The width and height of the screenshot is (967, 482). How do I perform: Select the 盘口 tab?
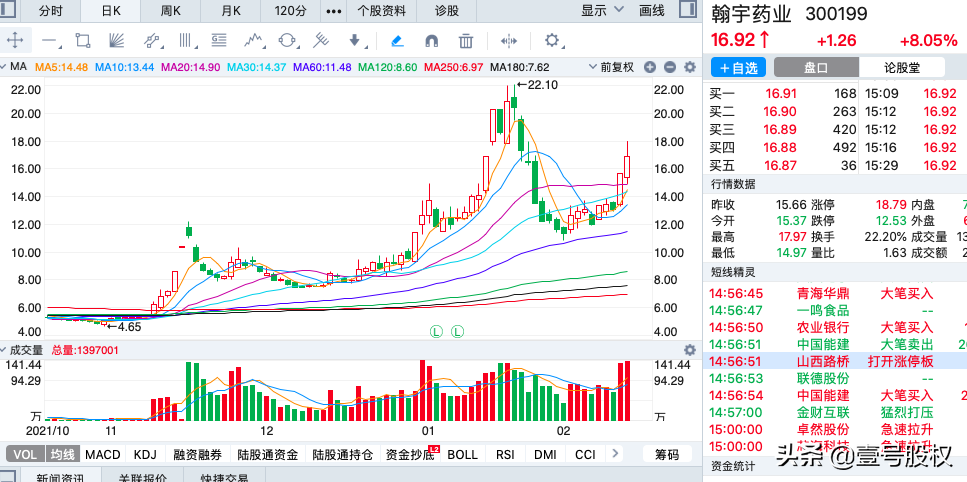click(x=816, y=68)
